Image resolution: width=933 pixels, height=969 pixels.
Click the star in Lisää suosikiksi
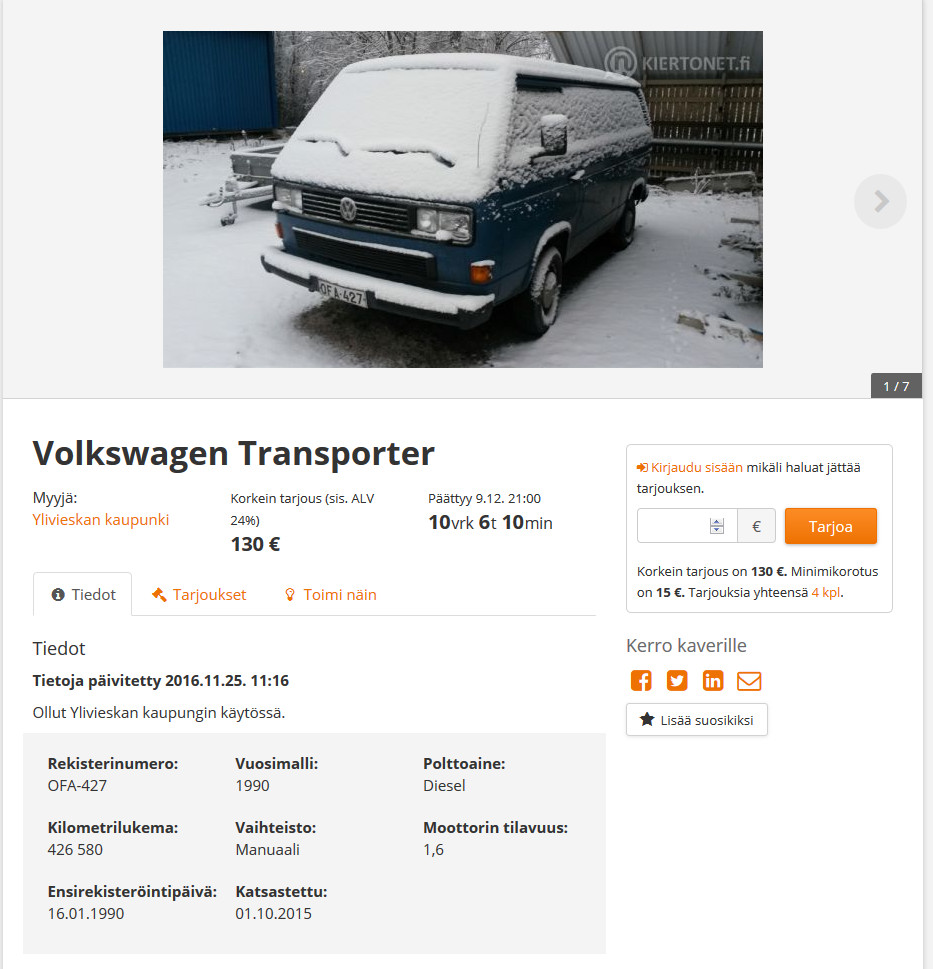[x=647, y=719]
